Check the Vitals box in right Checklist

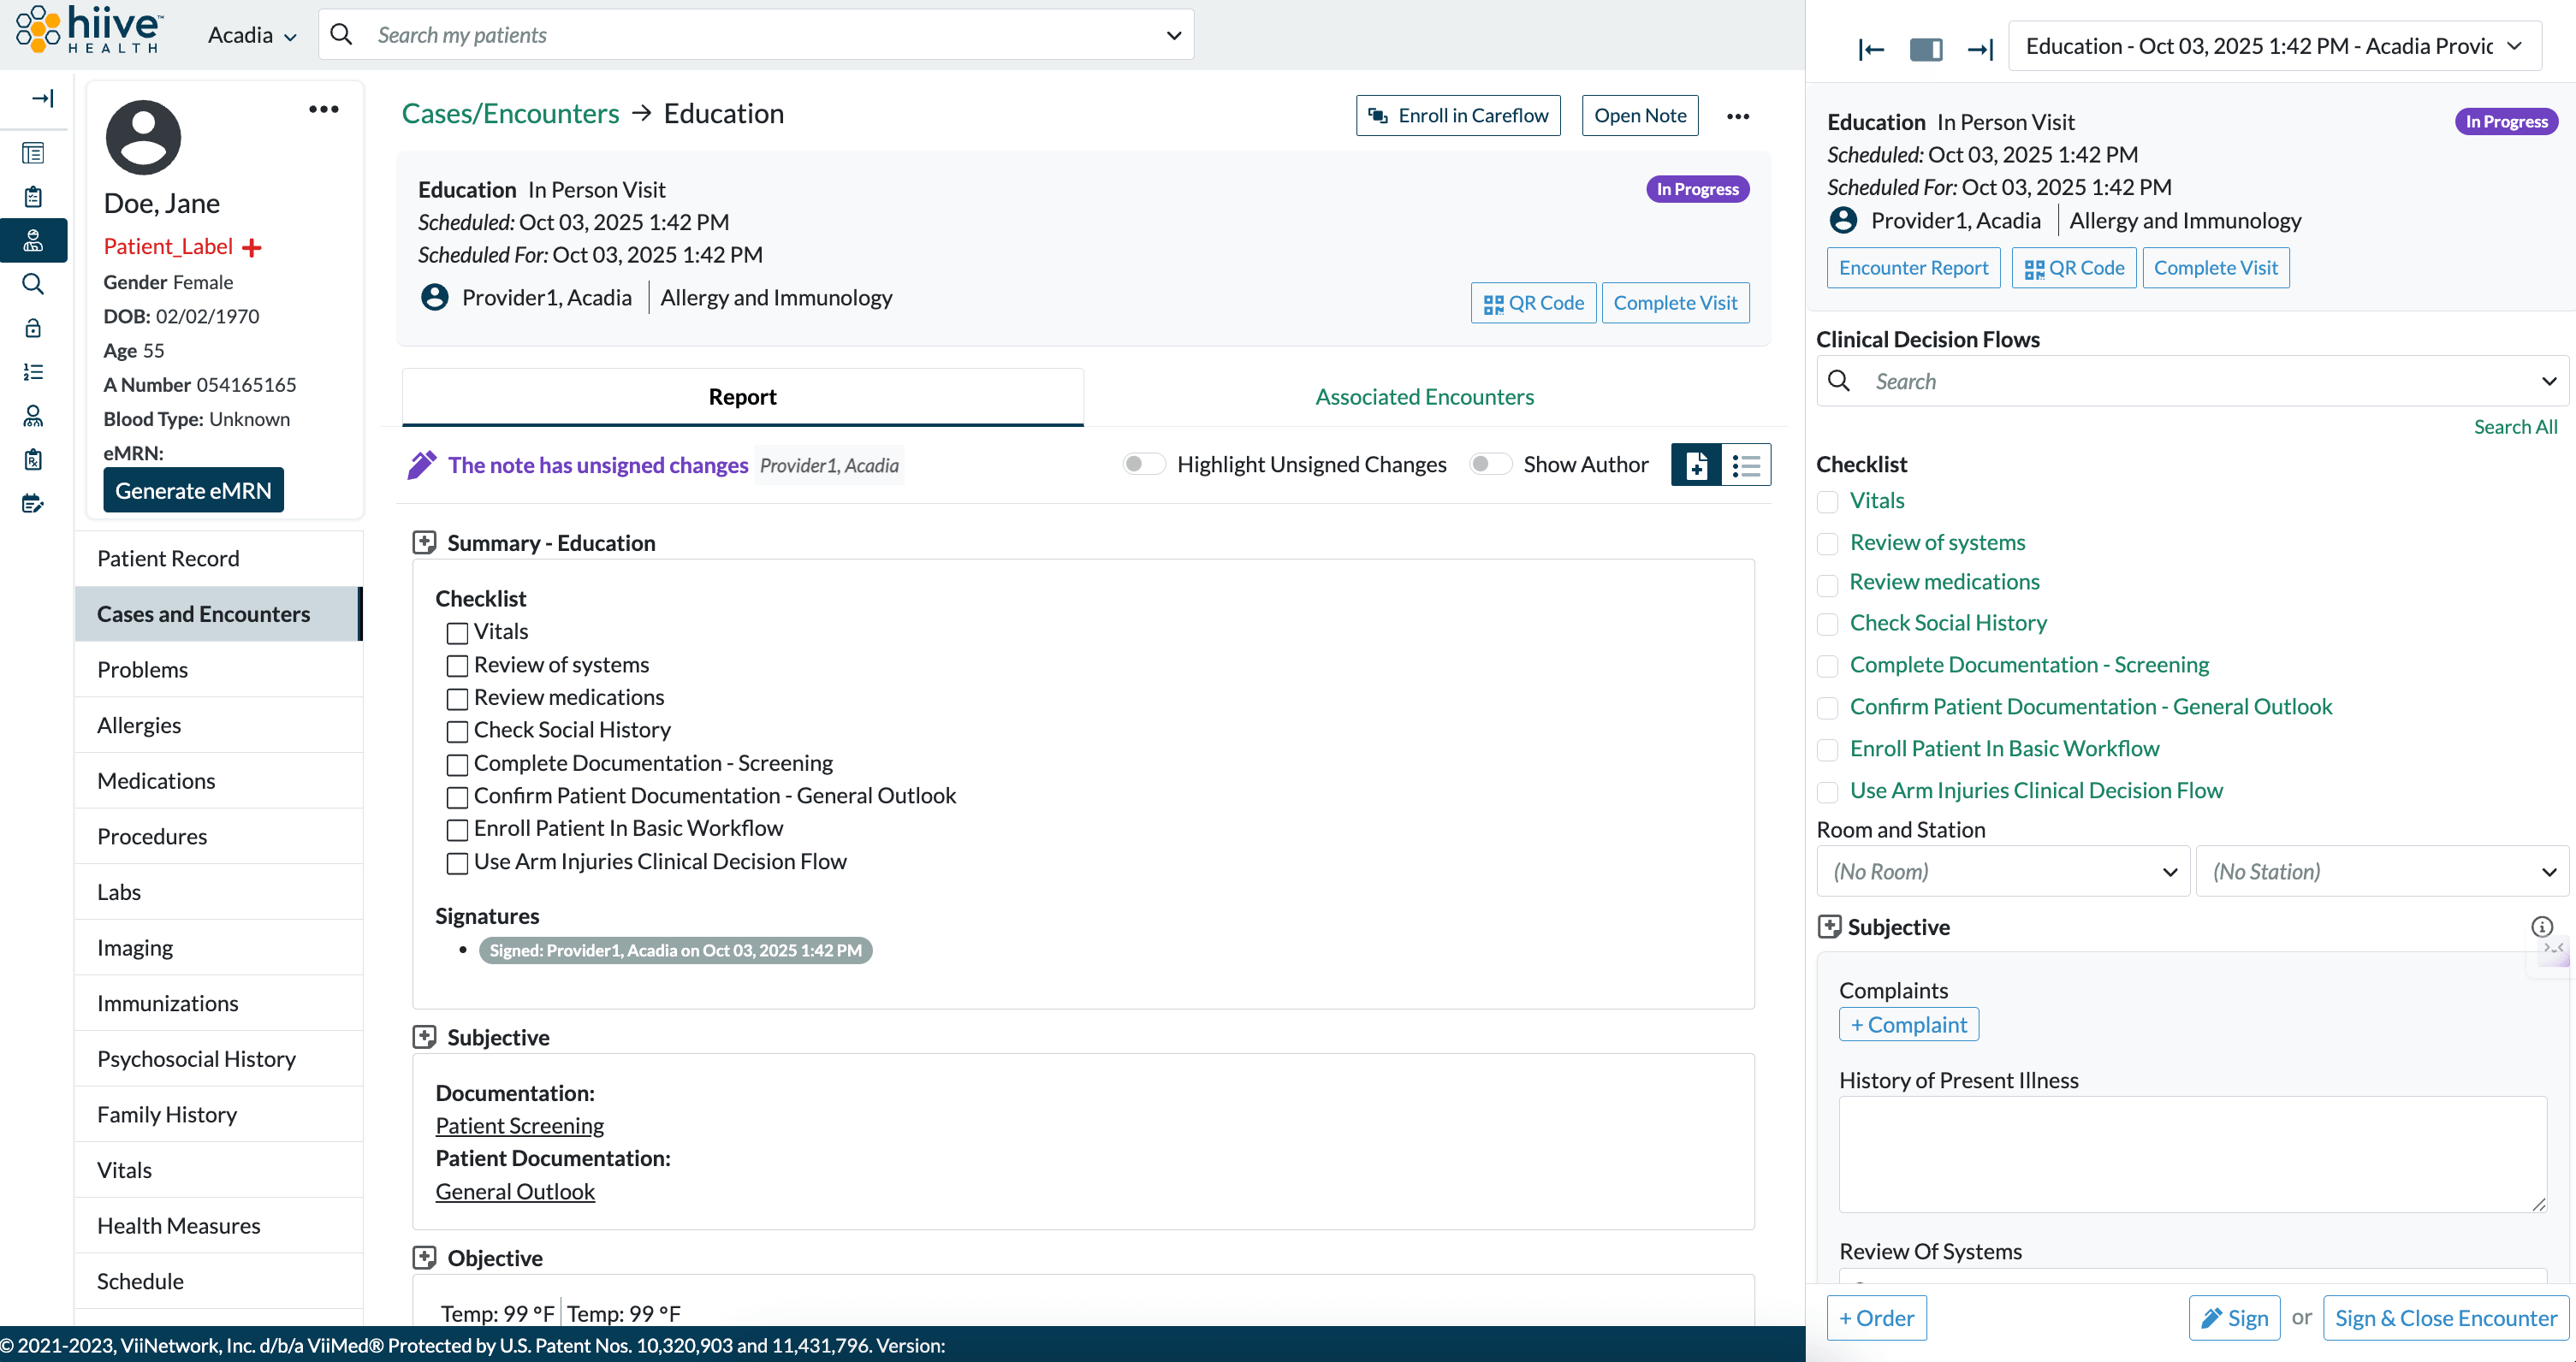[x=1827, y=502]
